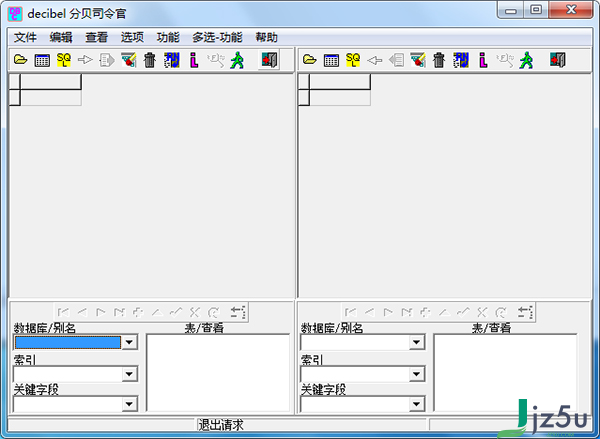Click green running man icon in left toolbar
The height and width of the screenshot is (439, 600).
click(237, 60)
